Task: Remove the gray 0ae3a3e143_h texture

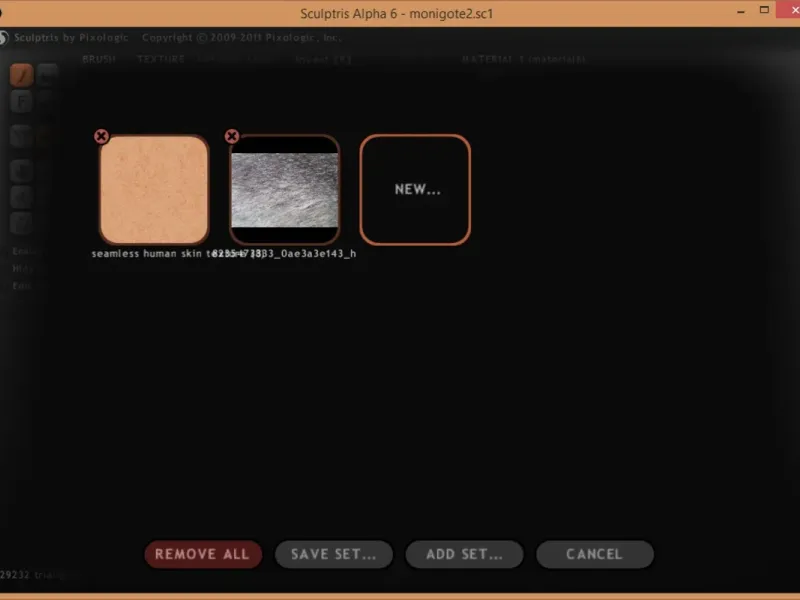Action: pos(232,136)
